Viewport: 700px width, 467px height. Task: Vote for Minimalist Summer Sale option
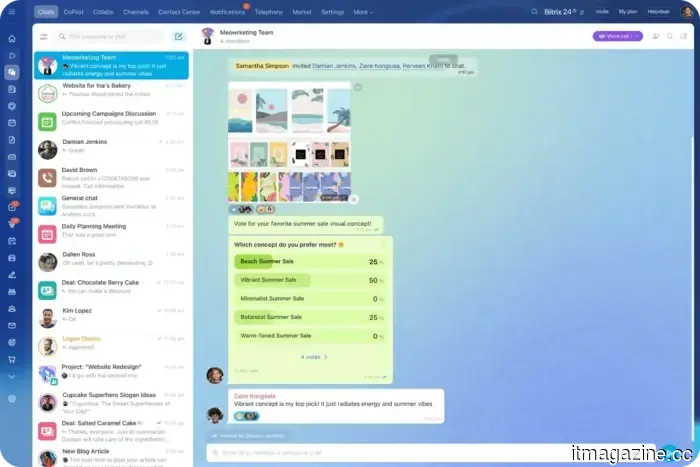pos(309,299)
